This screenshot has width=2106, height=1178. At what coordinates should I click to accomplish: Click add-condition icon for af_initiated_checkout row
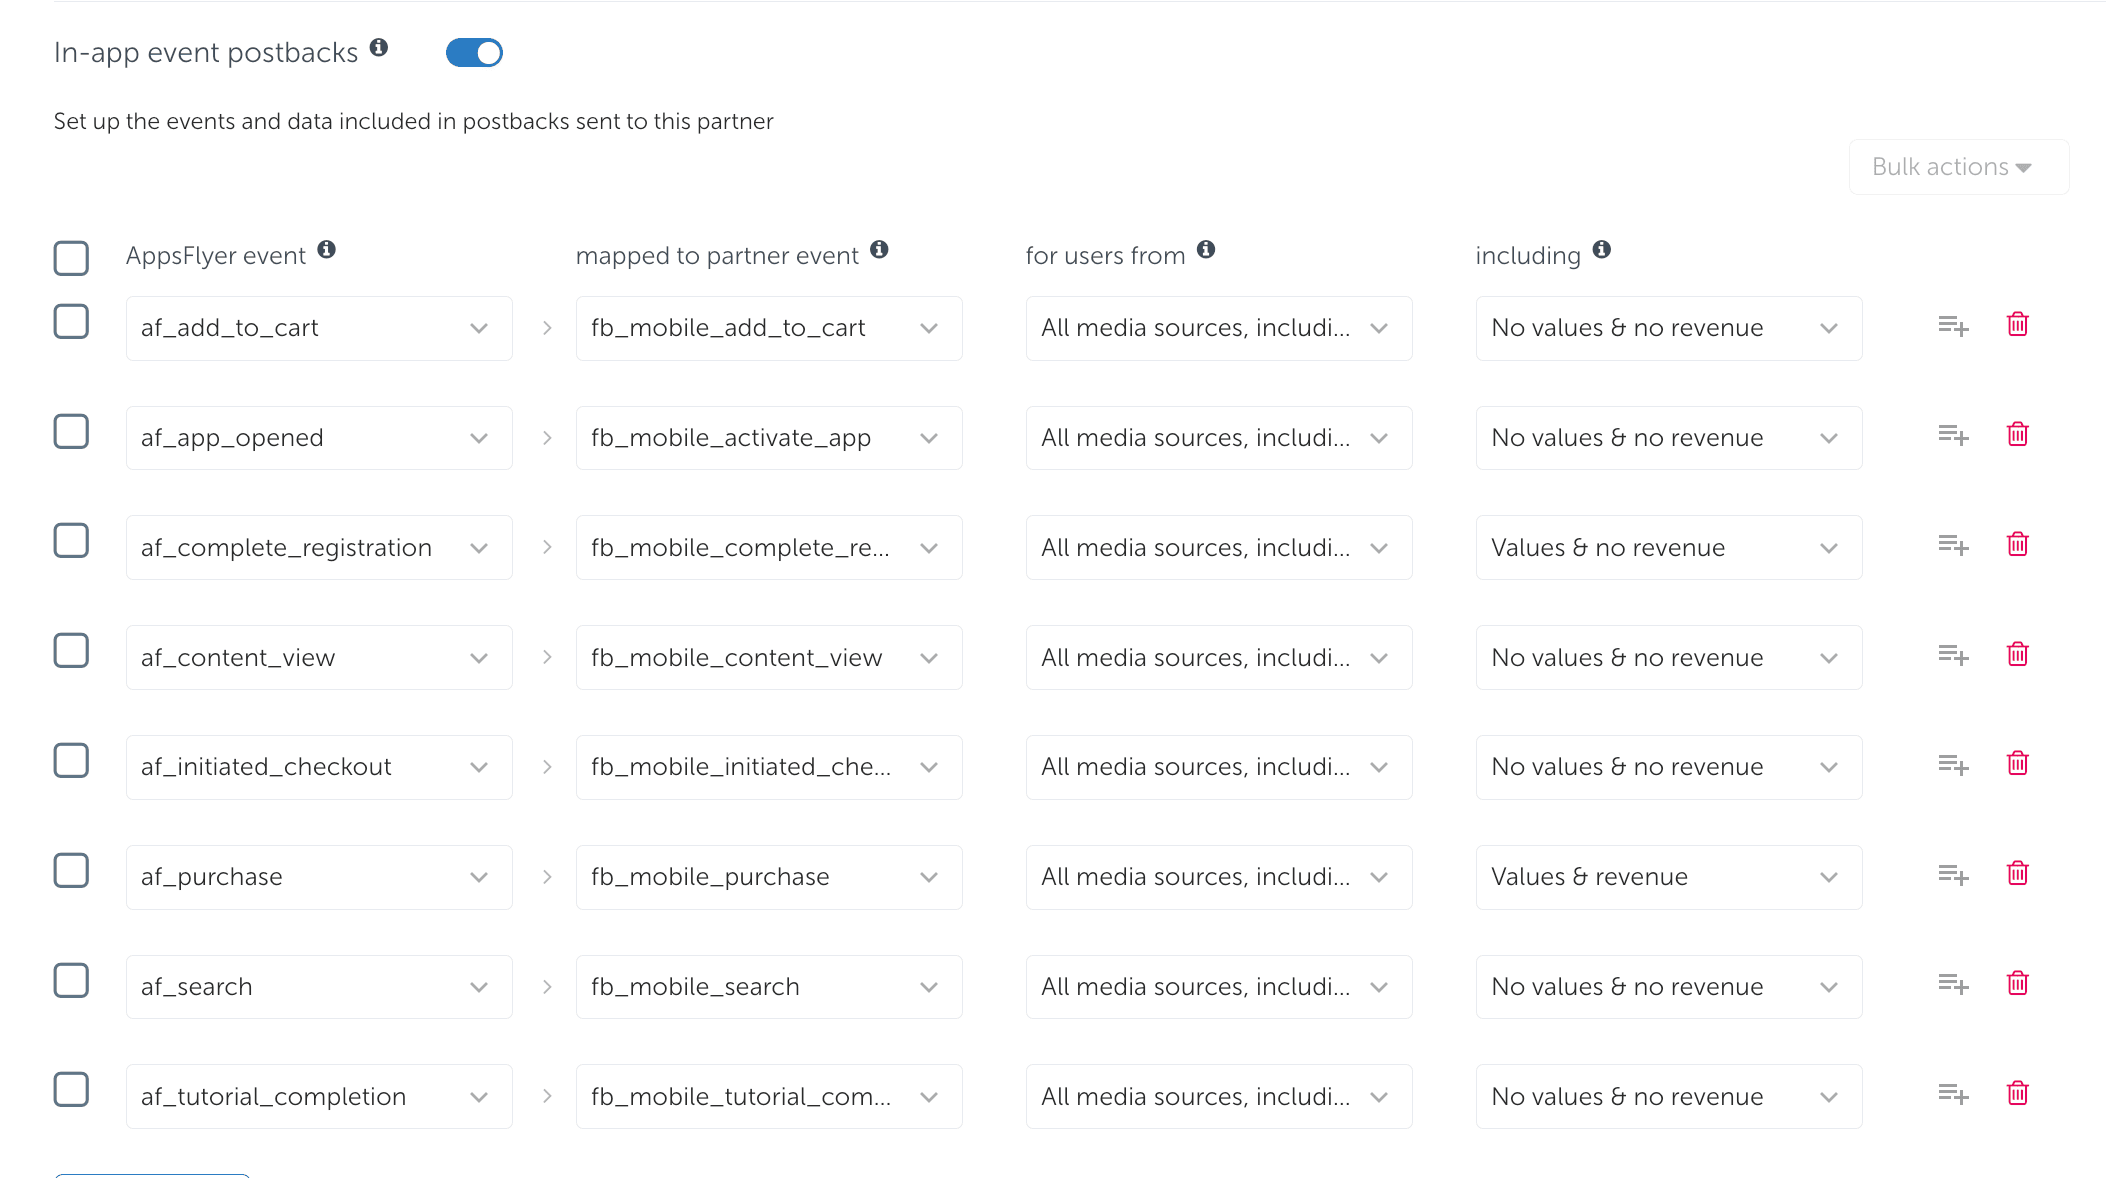click(x=1953, y=765)
